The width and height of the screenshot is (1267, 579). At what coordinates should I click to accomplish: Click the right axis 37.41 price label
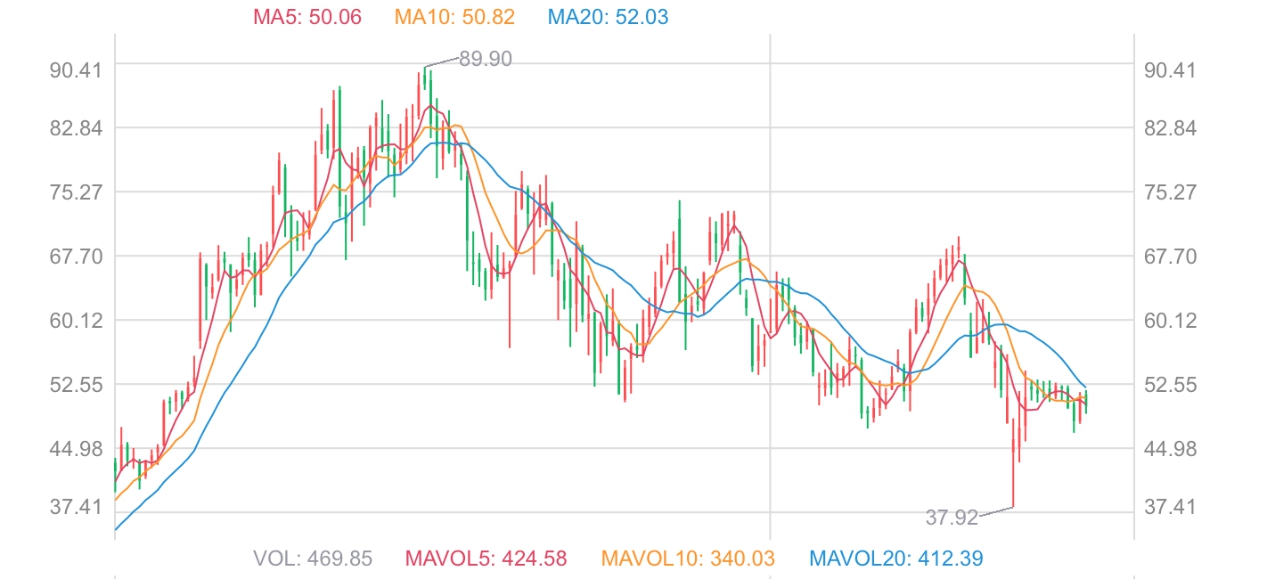tap(1169, 507)
